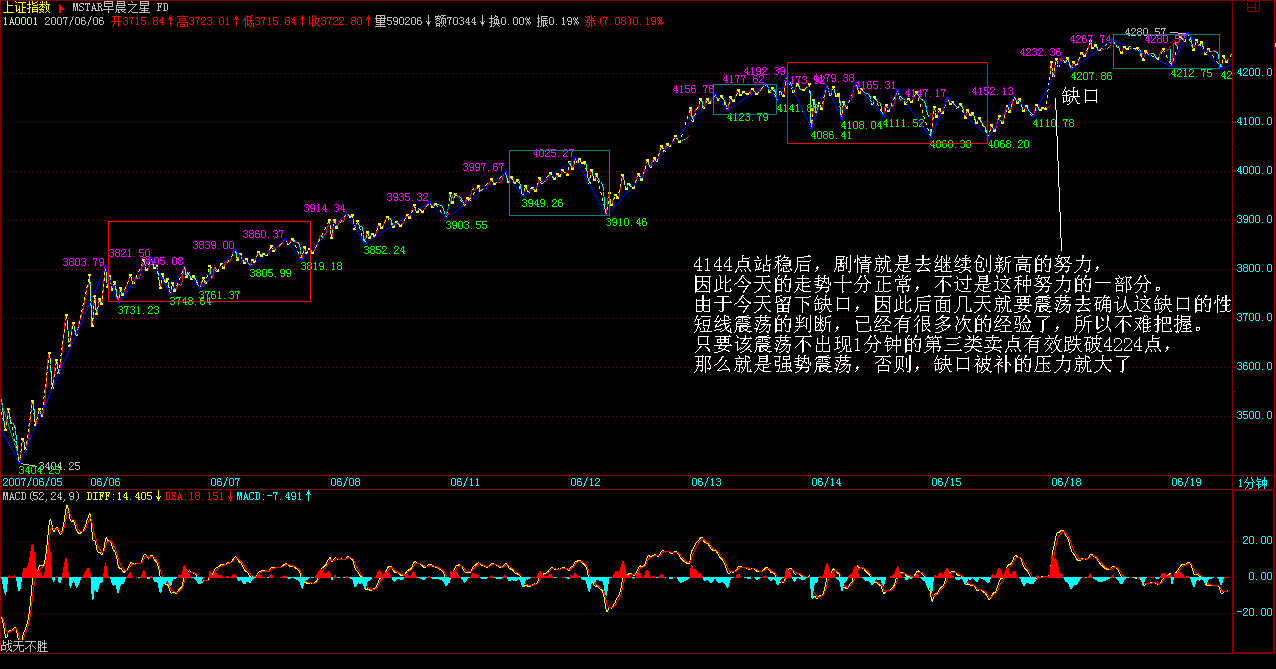Click the 上证指数 index title

coord(27,7)
